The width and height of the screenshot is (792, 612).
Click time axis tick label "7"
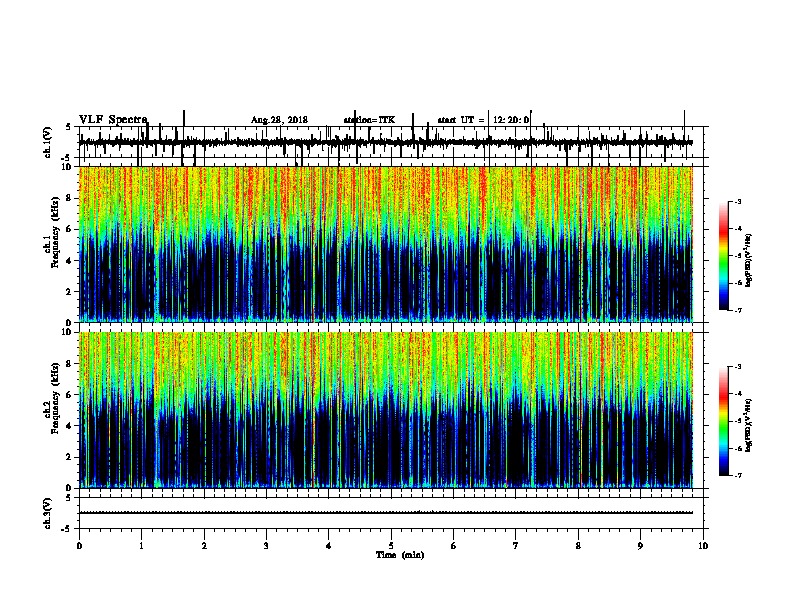516,546
